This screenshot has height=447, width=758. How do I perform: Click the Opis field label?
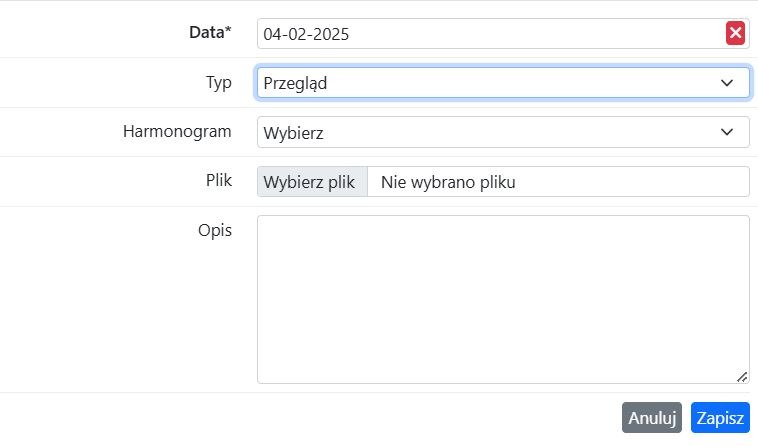pyautogui.click(x=215, y=231)
